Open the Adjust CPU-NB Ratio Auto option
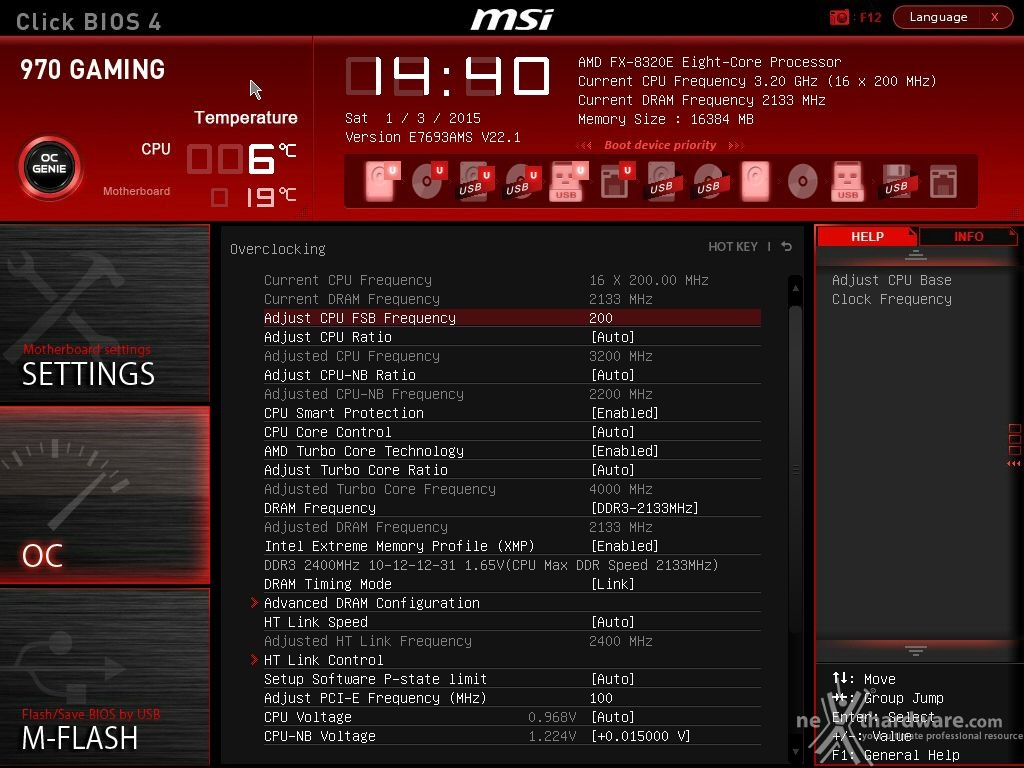Image resolution: width=1024 pixels, height=768 pixels. (613, 375)
